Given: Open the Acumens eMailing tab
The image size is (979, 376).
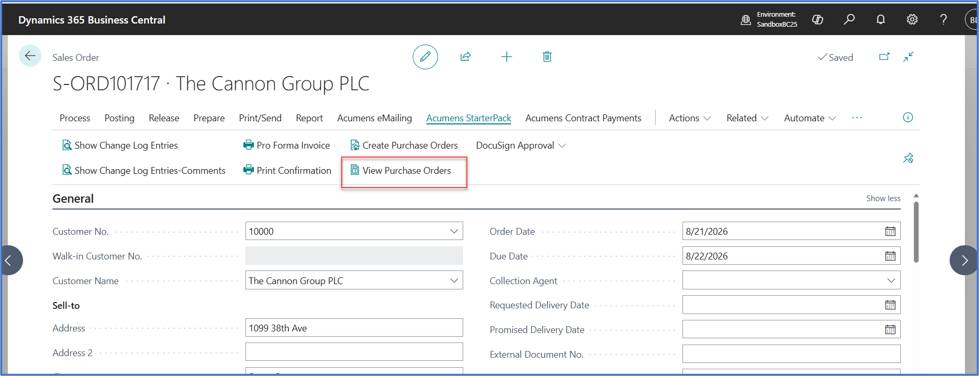Looking at the screenshot, I should coord(375,117).
